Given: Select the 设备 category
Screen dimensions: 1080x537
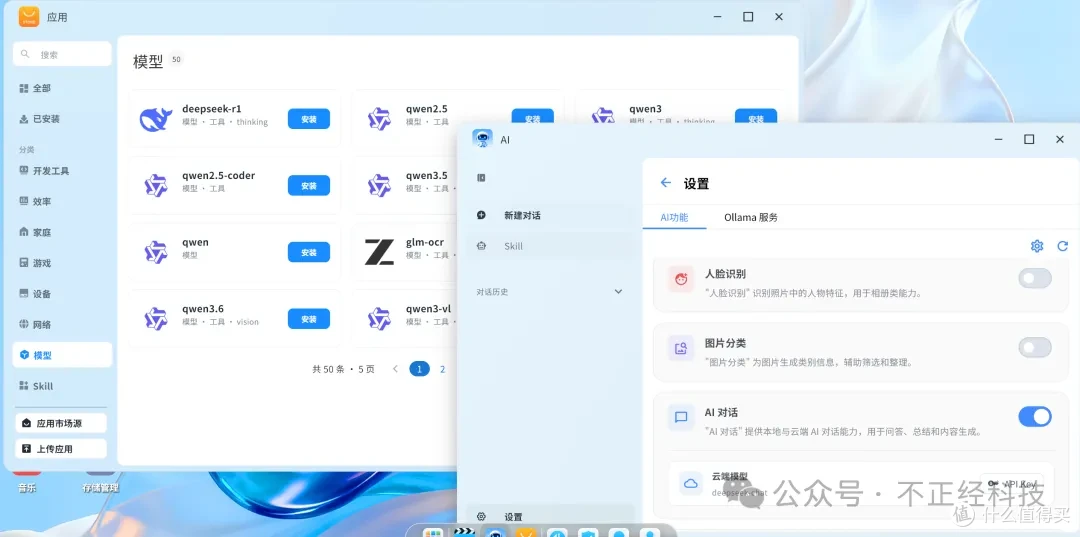Looking at the screenshot, I should pos(62,294).
